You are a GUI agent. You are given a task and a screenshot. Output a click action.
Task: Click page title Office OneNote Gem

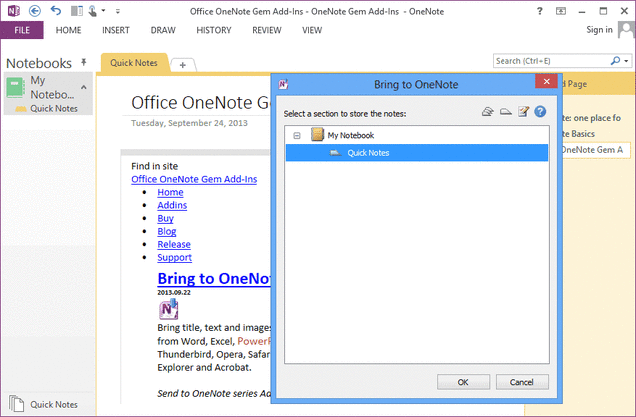click(200, 102)
